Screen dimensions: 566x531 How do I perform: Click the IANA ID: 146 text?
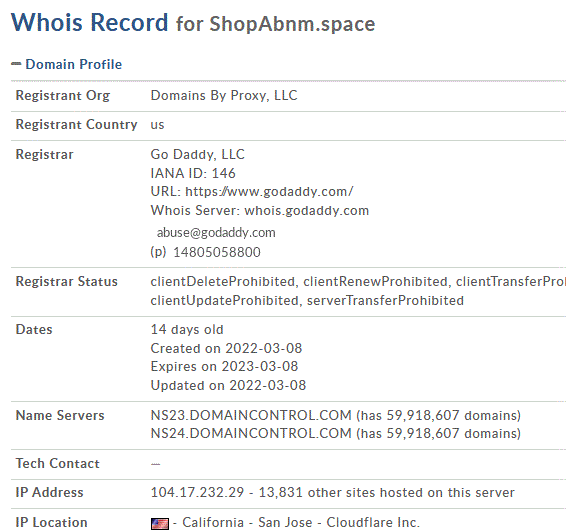pyautogui.click(x=193, y=173)
